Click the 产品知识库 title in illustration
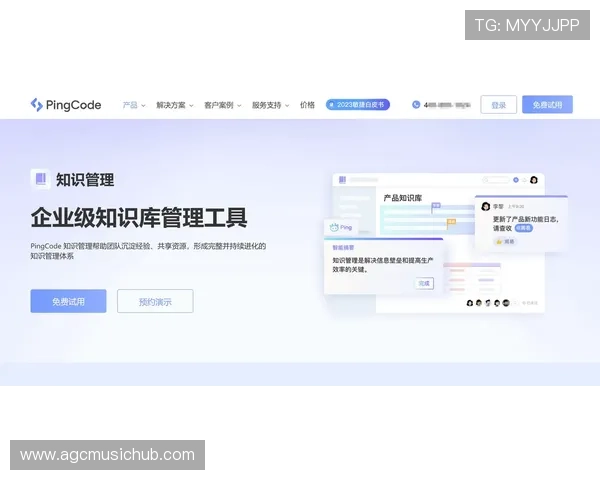This screenshot has width=600, height=480. (x=403, y=198)
